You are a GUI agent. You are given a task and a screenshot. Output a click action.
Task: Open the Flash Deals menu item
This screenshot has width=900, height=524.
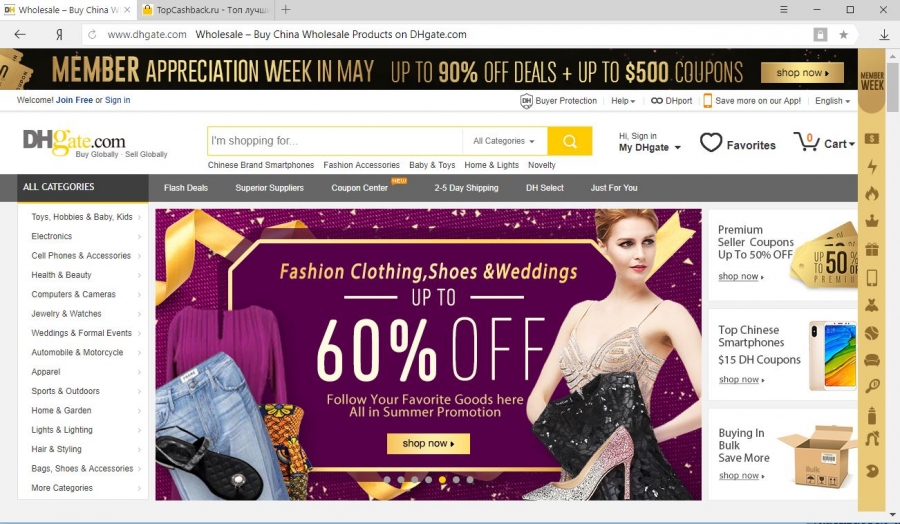pyautogui.click(x=186, y=188)
